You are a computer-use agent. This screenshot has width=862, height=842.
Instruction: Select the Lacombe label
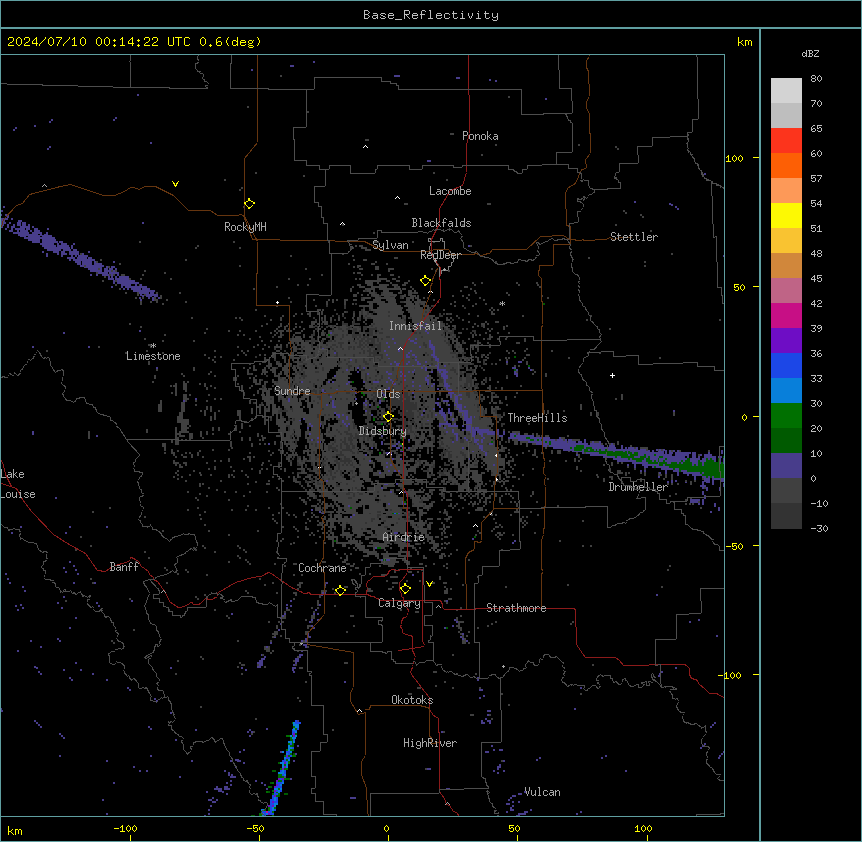pos(450,191)
